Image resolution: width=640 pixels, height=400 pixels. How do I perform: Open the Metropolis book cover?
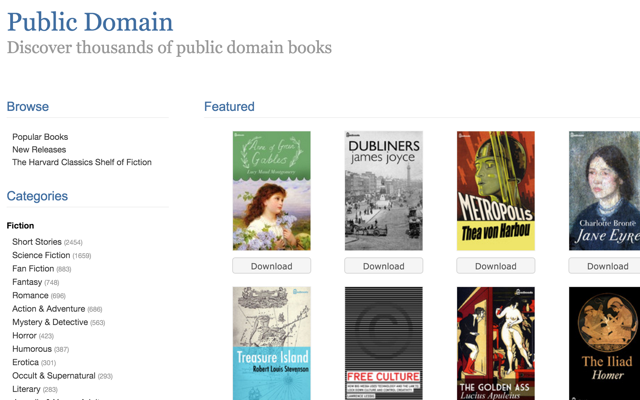[495, 191]
